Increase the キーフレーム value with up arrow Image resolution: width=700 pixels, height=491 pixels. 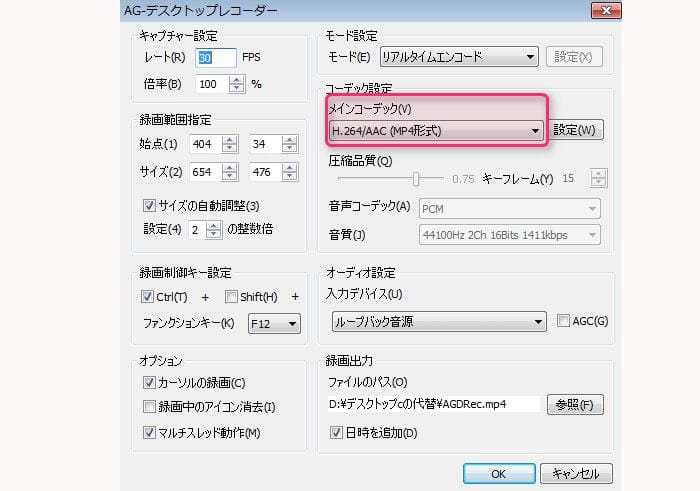[x=598, y=174]
